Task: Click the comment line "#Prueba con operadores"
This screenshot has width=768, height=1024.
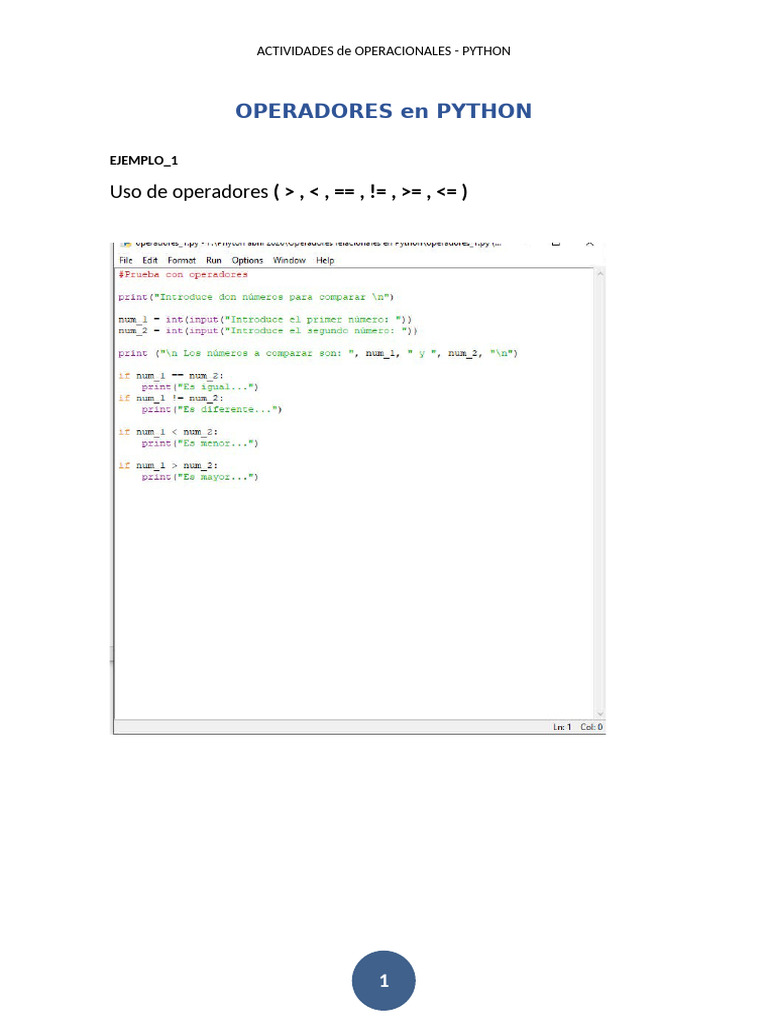Action: coord(183,274)
